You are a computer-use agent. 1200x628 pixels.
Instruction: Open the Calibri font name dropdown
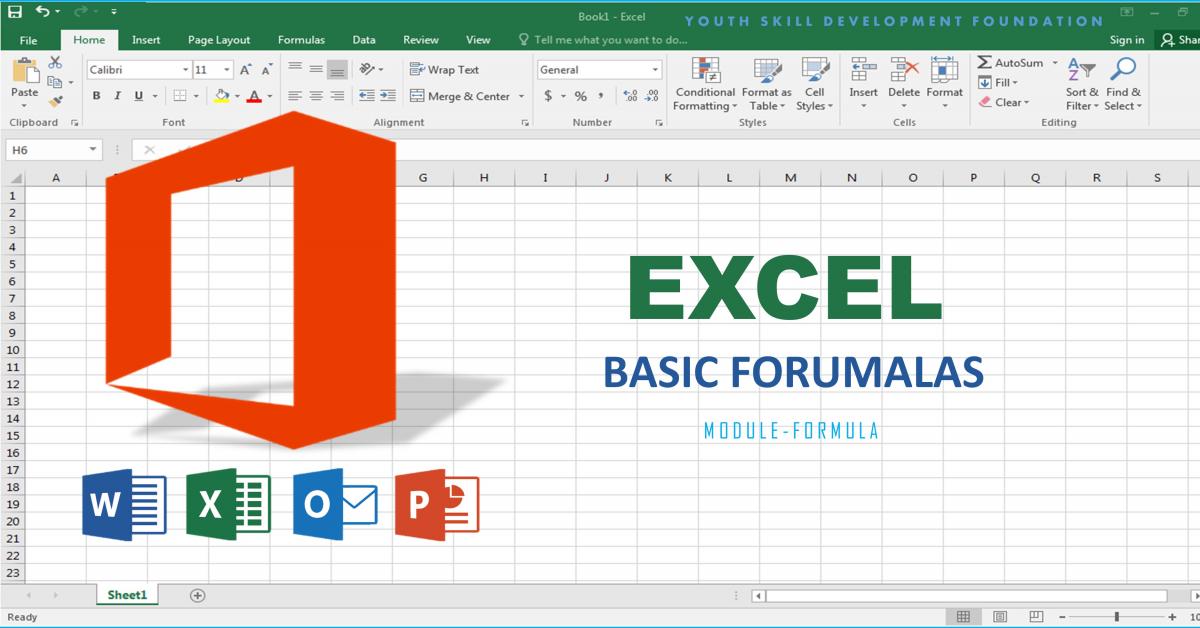pos(185,70)
